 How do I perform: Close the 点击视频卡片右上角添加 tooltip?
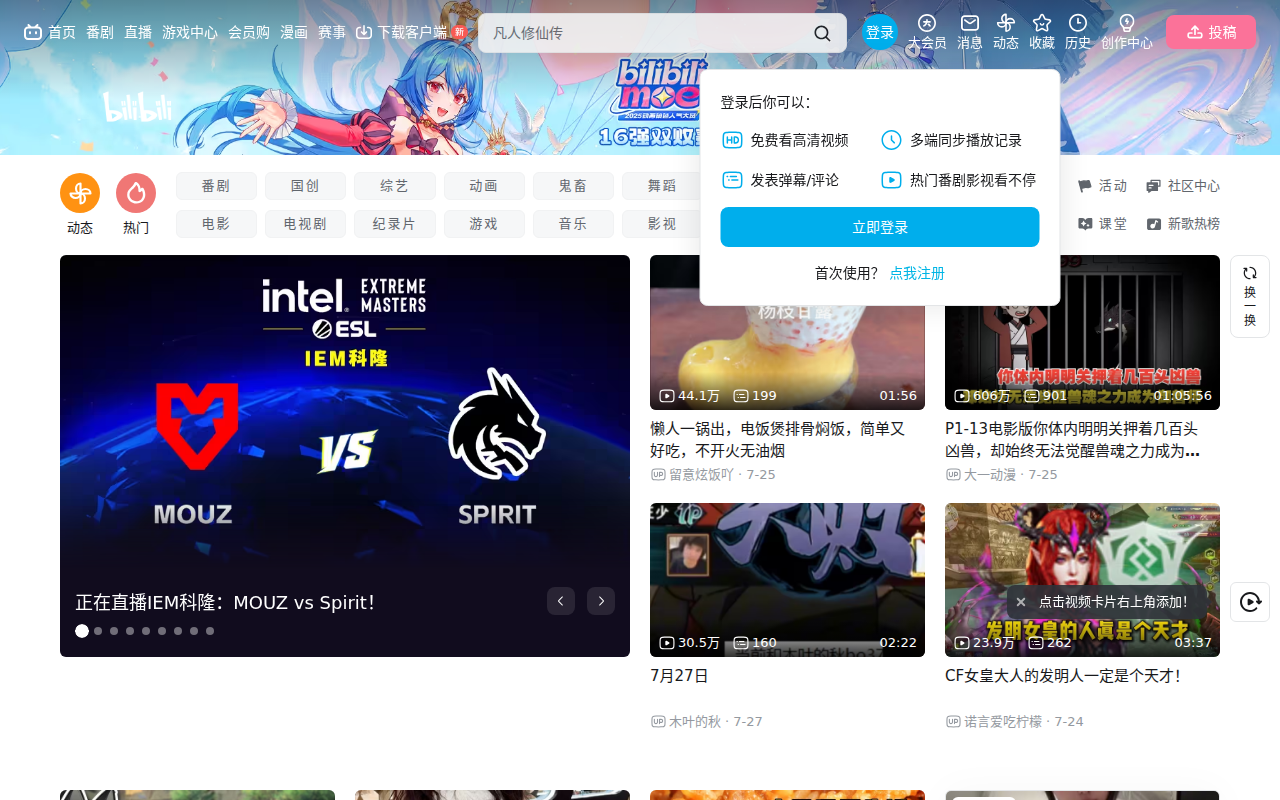tap(1021, 602)
